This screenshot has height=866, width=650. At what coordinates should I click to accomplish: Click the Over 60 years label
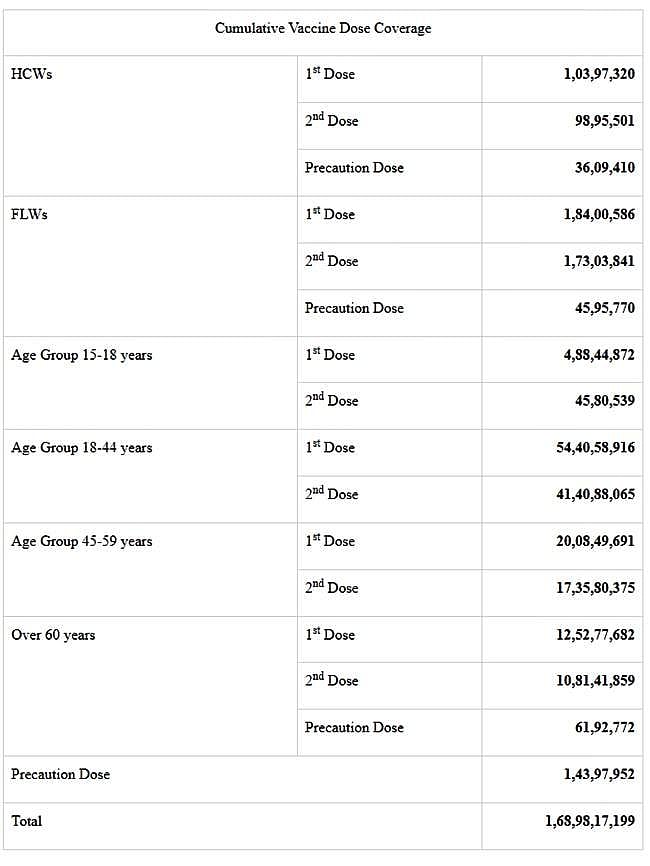[x=53, y=635]
